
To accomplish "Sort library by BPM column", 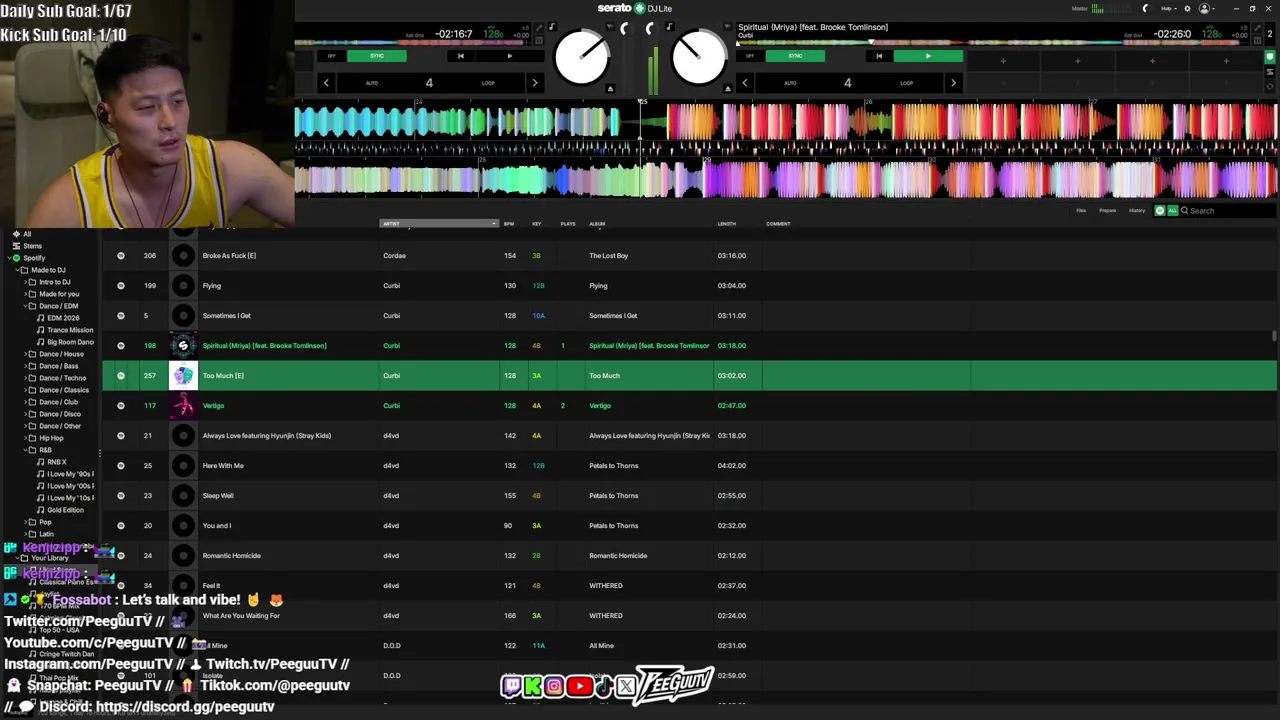I will (509, 224).
